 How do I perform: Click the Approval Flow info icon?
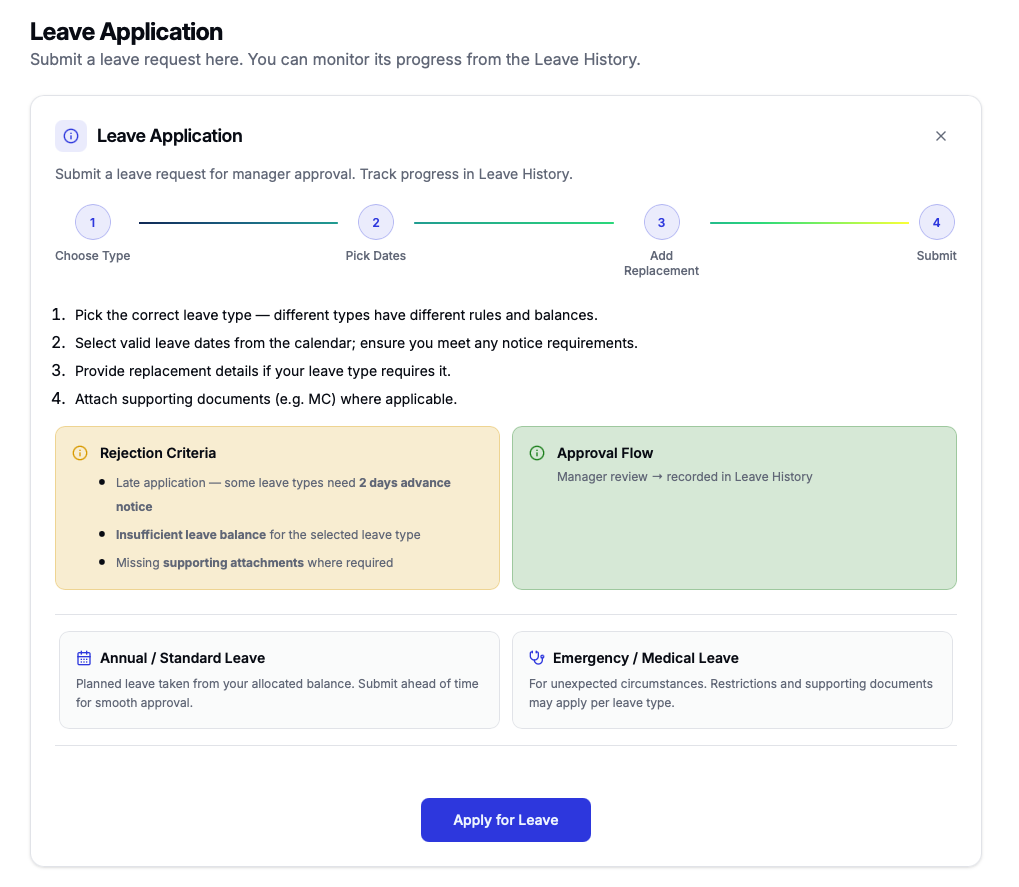[x=537, y=453]
